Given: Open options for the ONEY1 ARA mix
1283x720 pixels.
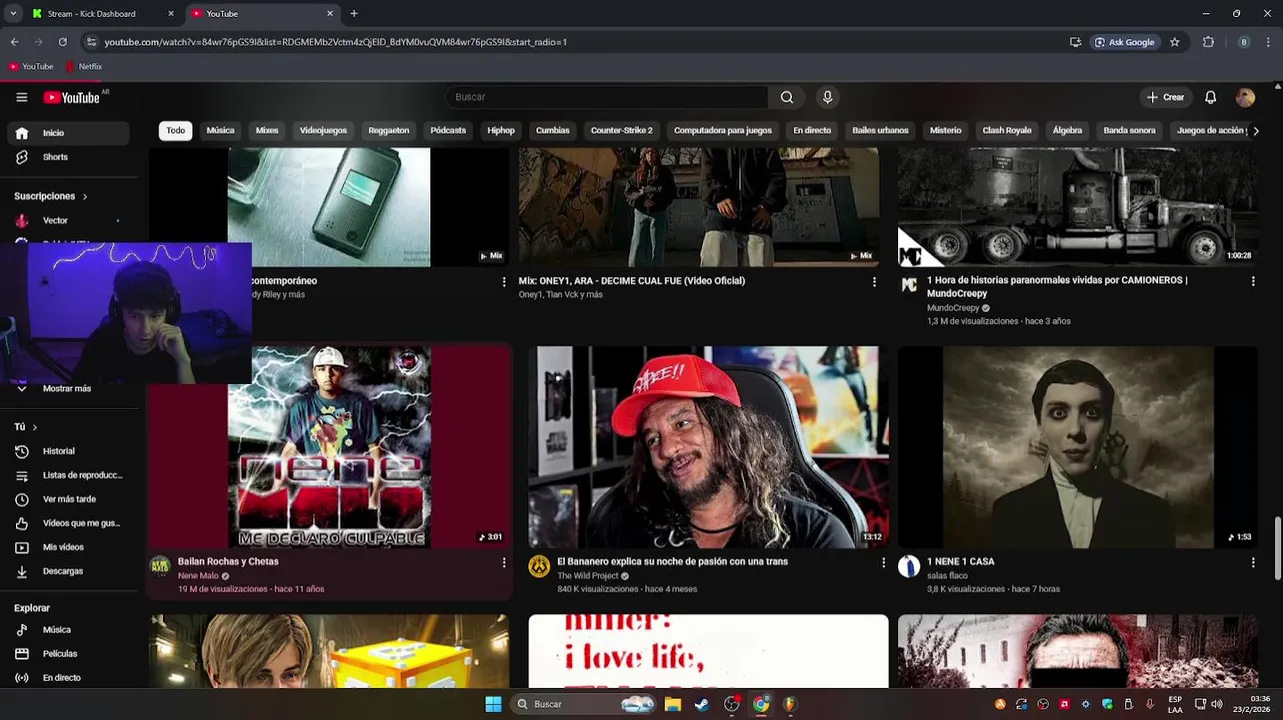Looking at the screenshot, I should (x=874, y=282).
